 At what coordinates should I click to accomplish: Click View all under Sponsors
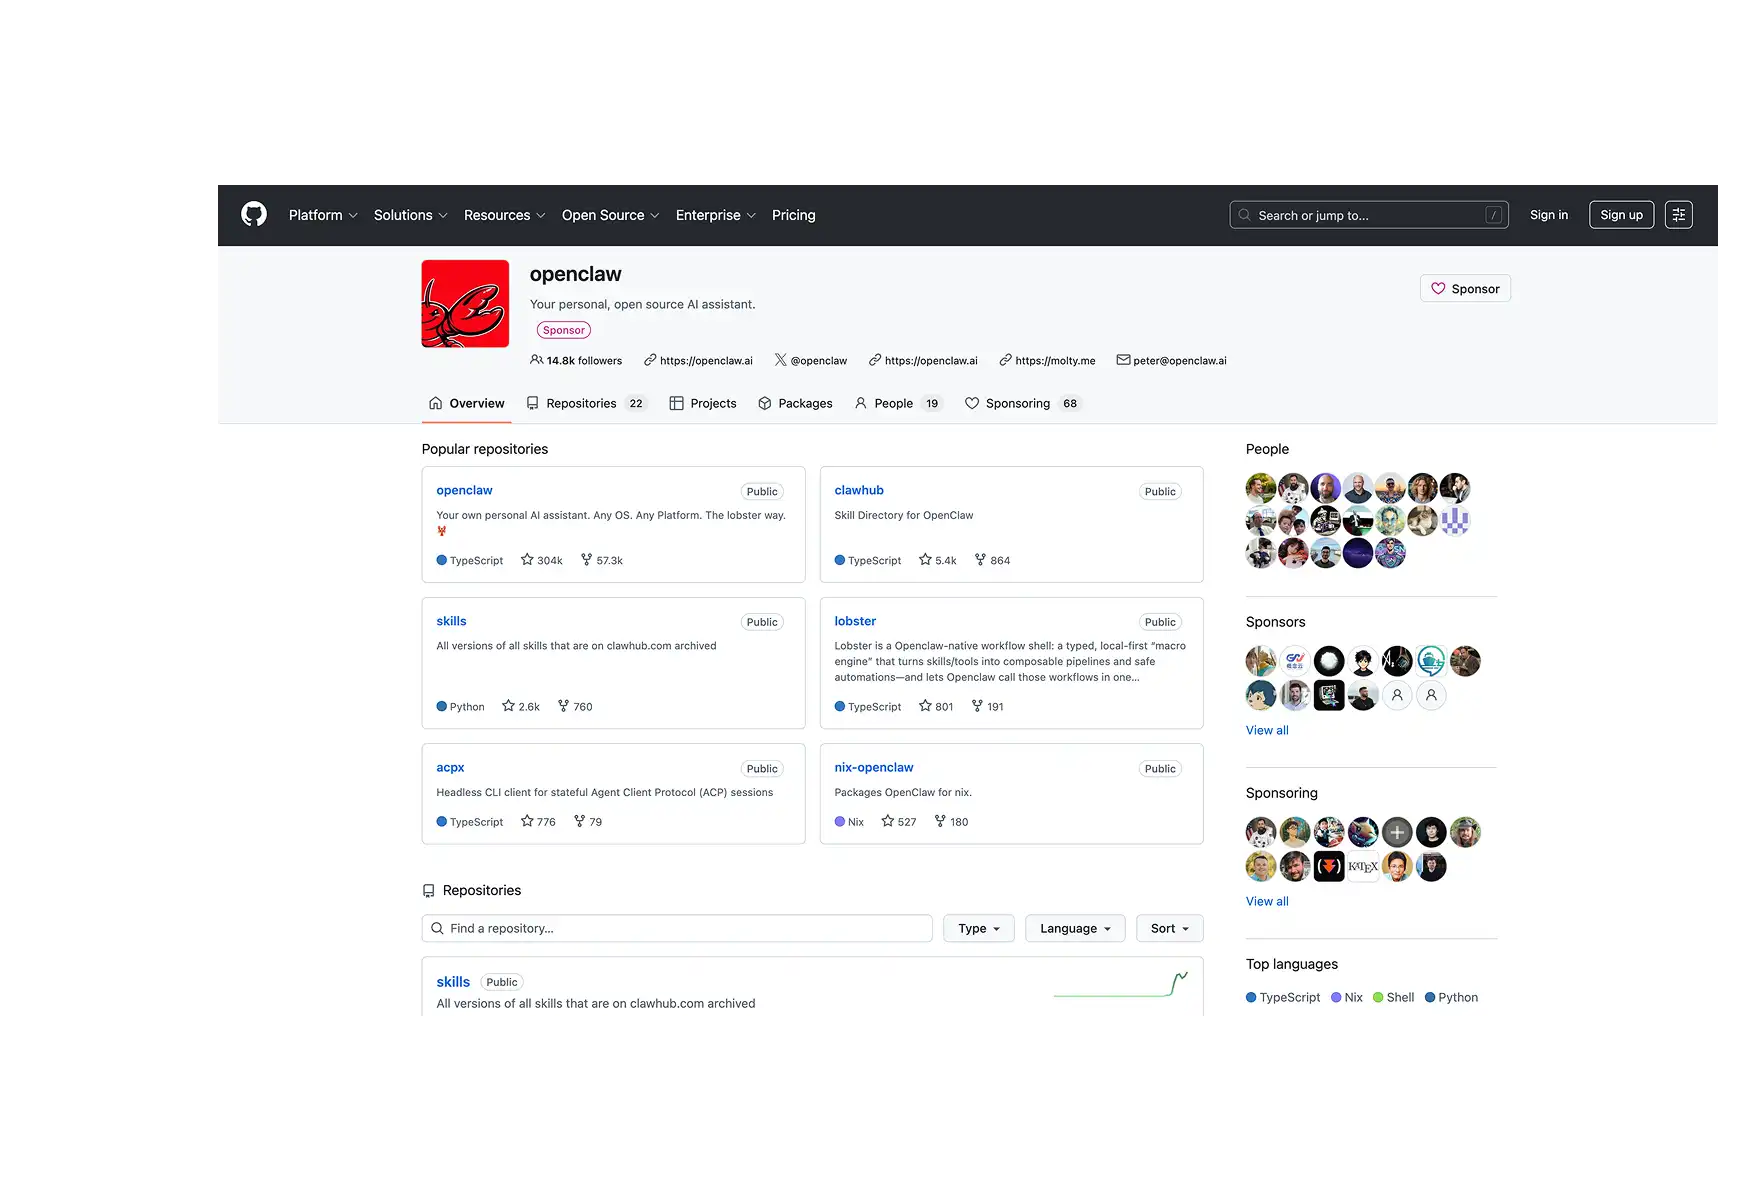point(1266,730)
